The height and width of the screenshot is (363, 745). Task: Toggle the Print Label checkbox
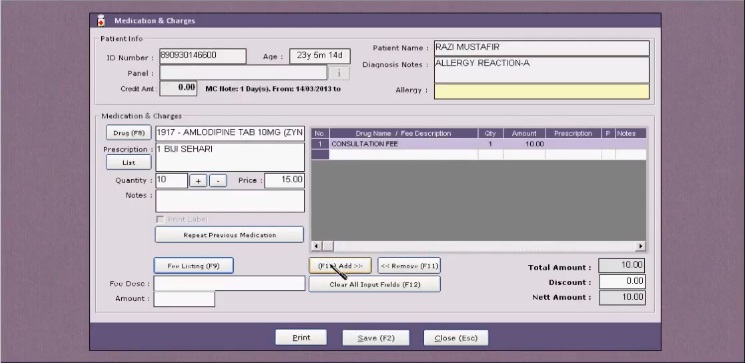[x=160, y=220]
